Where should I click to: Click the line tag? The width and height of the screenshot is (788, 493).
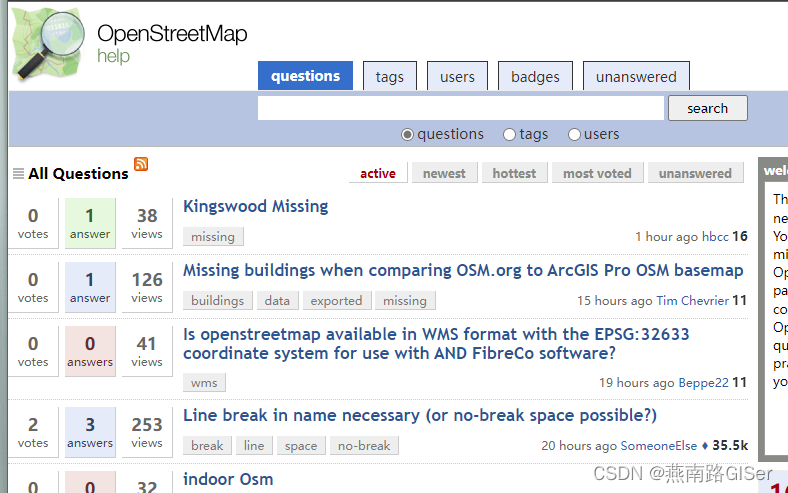[254, 446]
